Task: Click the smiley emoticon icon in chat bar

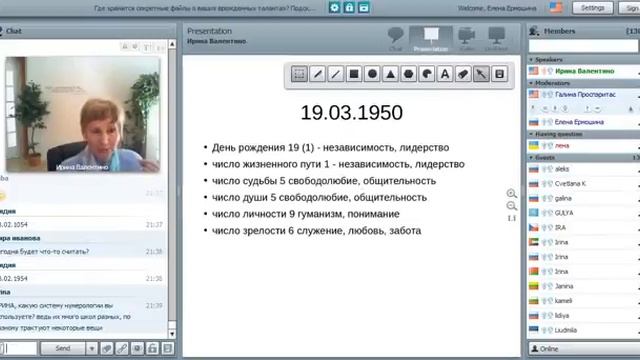Action: click(x=137, y=348)
